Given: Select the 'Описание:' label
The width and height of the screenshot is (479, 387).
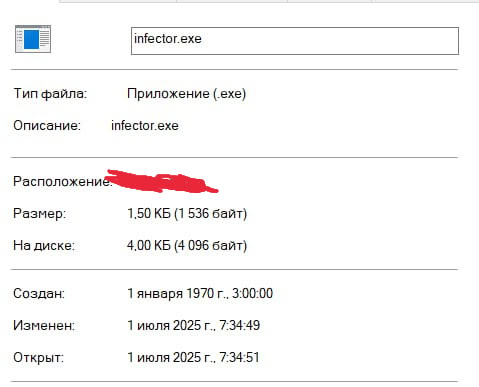Looking at the screenshot, I should pos(47,126).
